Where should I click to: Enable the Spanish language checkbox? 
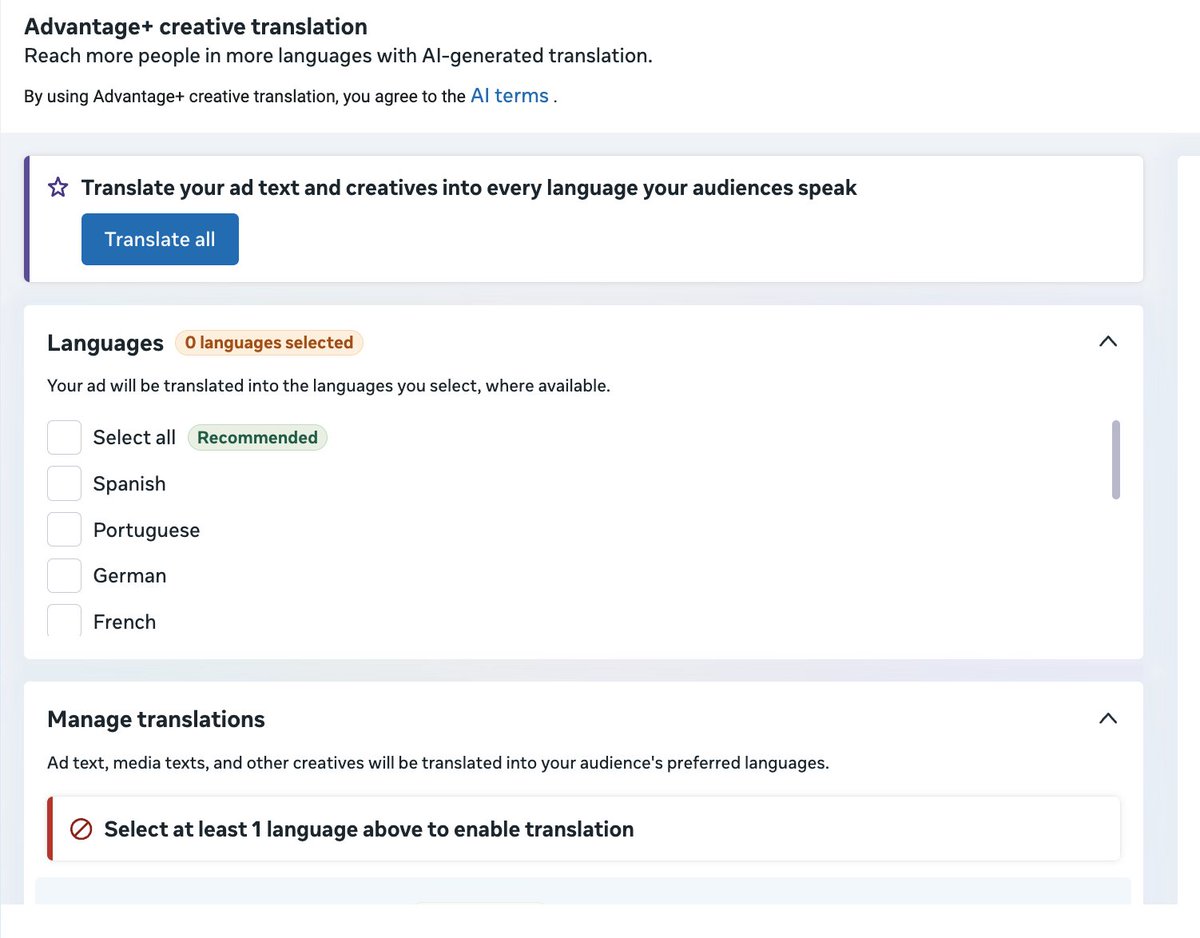click(64, 483)
